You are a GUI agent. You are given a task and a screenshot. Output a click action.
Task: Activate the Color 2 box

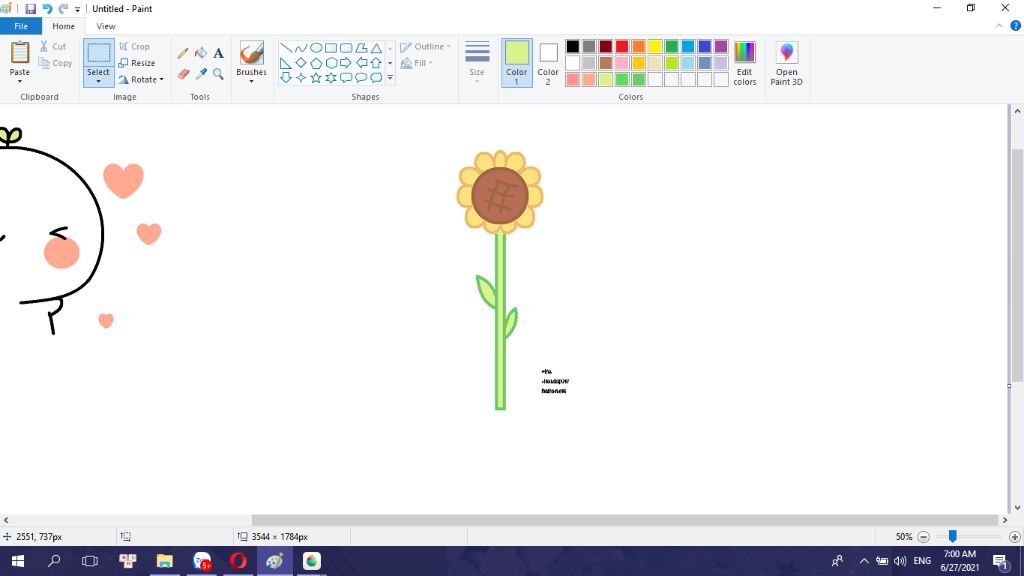coord(548,63)
